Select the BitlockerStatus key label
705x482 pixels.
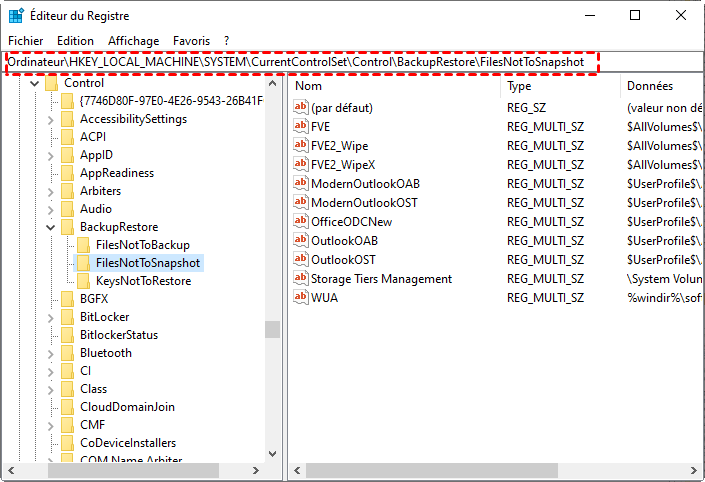click(119, 335)
